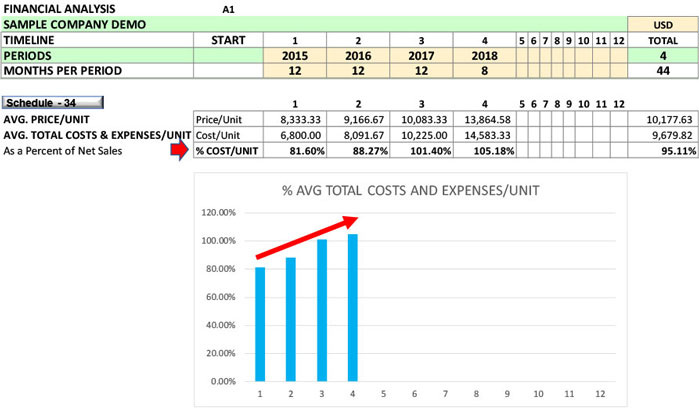Image resolution: width=699 pixels, height=409 pixels.
Task: Select the As a Percent of Net Sales label
Action: click(63, 151)
